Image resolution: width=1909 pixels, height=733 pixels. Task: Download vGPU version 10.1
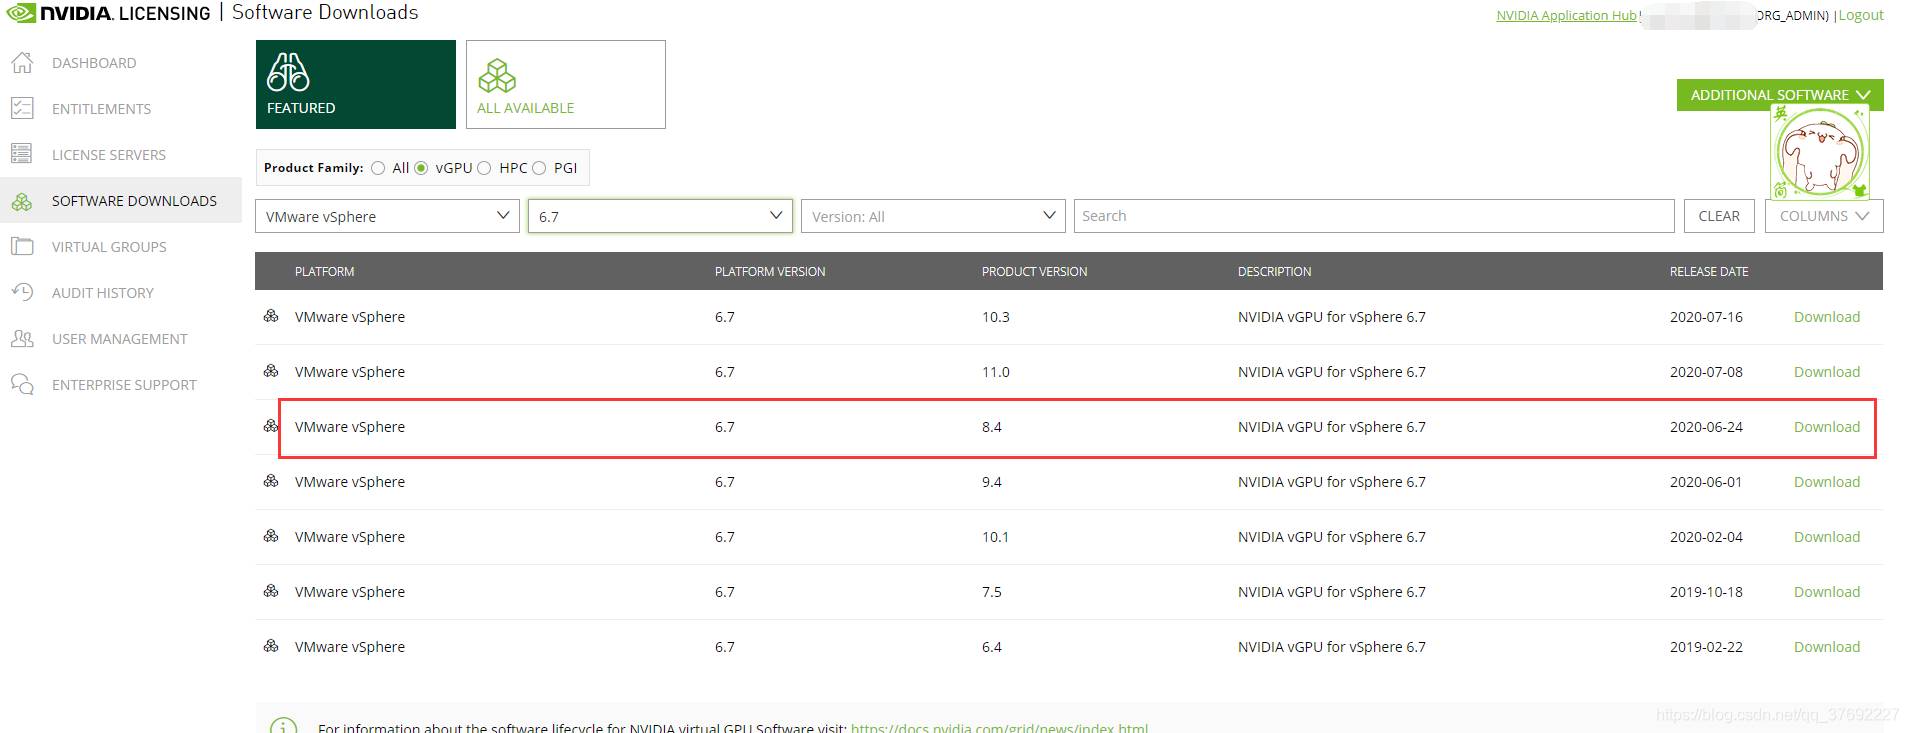(1827, 537)
